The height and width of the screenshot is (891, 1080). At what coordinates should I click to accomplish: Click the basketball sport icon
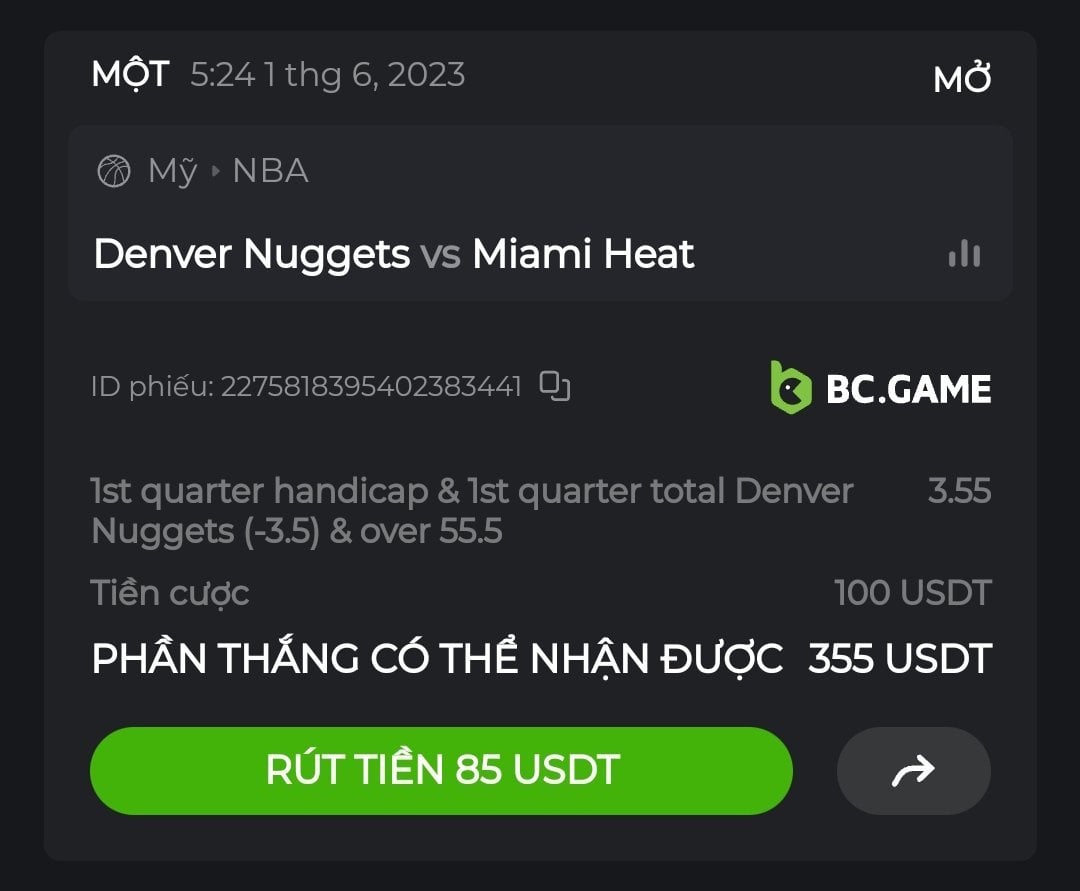click(114, 171)
